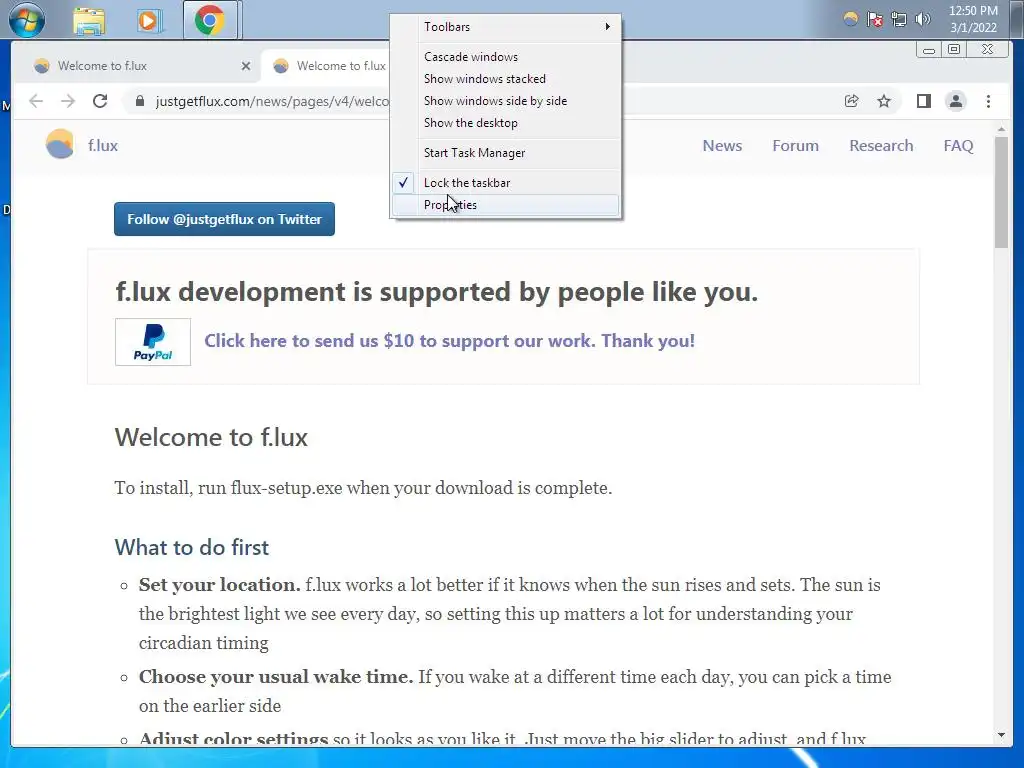Select Show windows stacked
Image resolution: width=1024 pixels, height=768 pixels.
pos(506,79)
